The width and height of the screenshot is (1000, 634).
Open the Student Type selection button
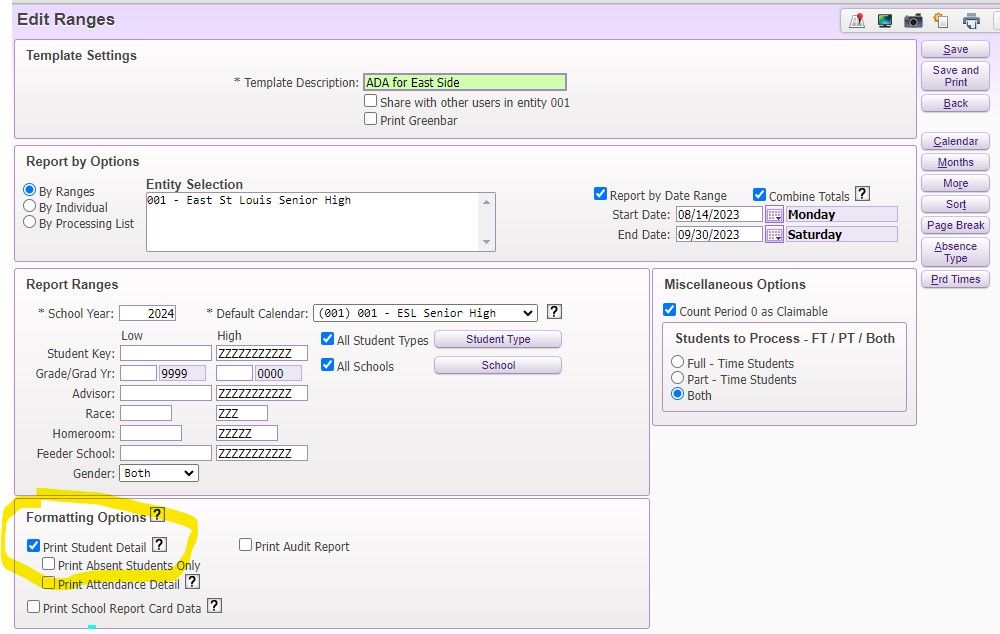click(497, 340)
